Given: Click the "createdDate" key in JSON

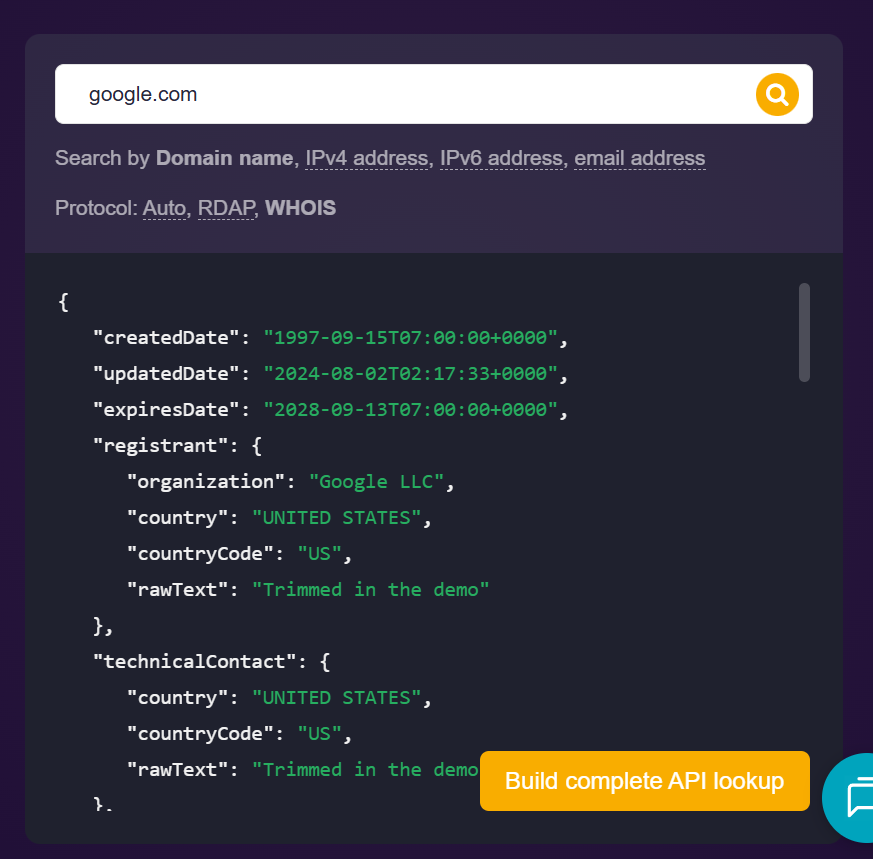Looking at the screenshot, I should pos(166,338).
